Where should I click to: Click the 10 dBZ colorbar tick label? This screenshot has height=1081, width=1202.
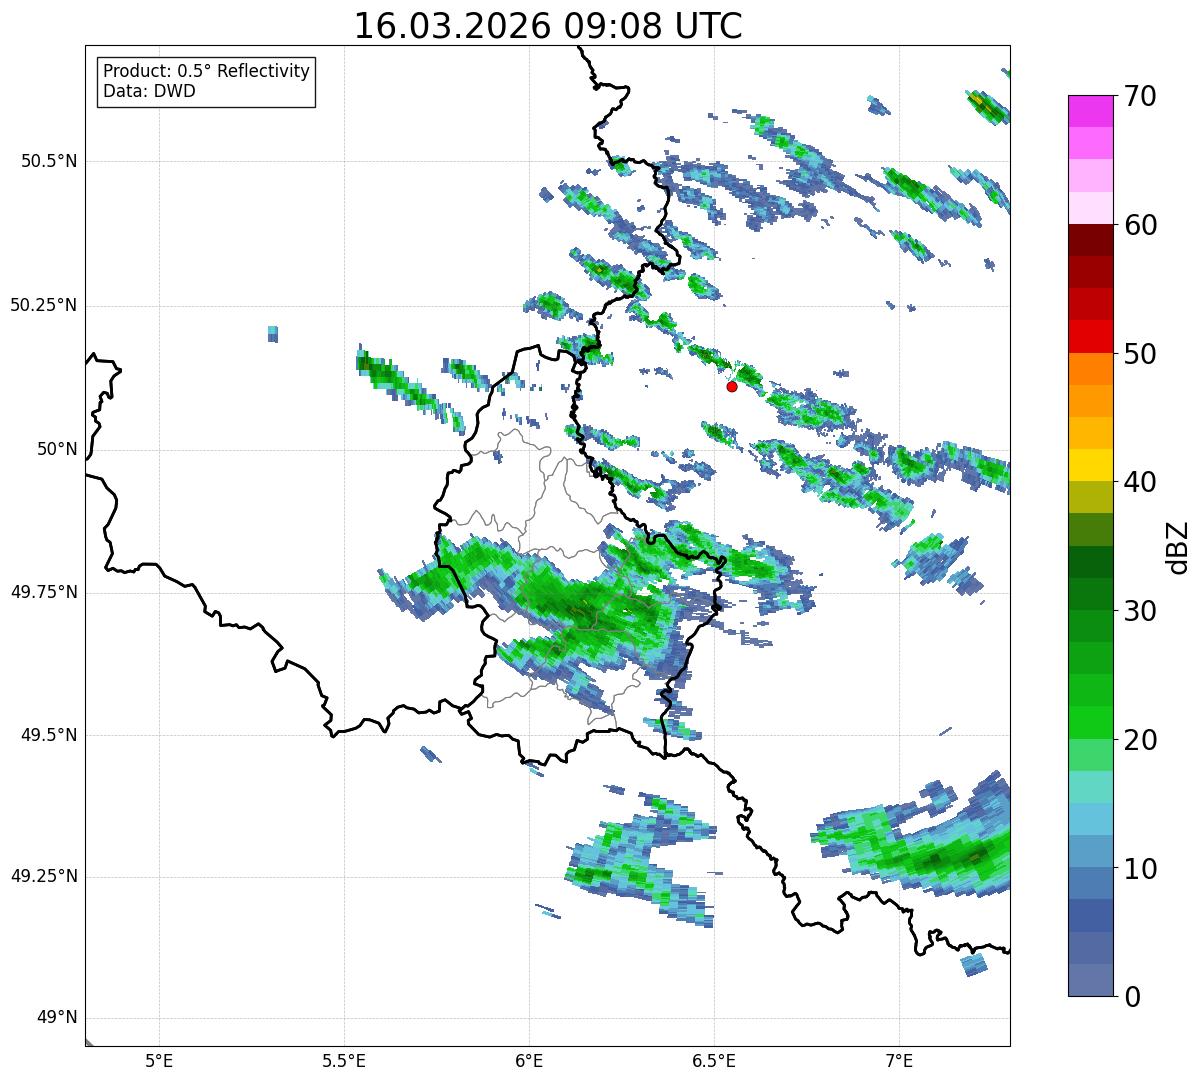tap(1139, 869)
